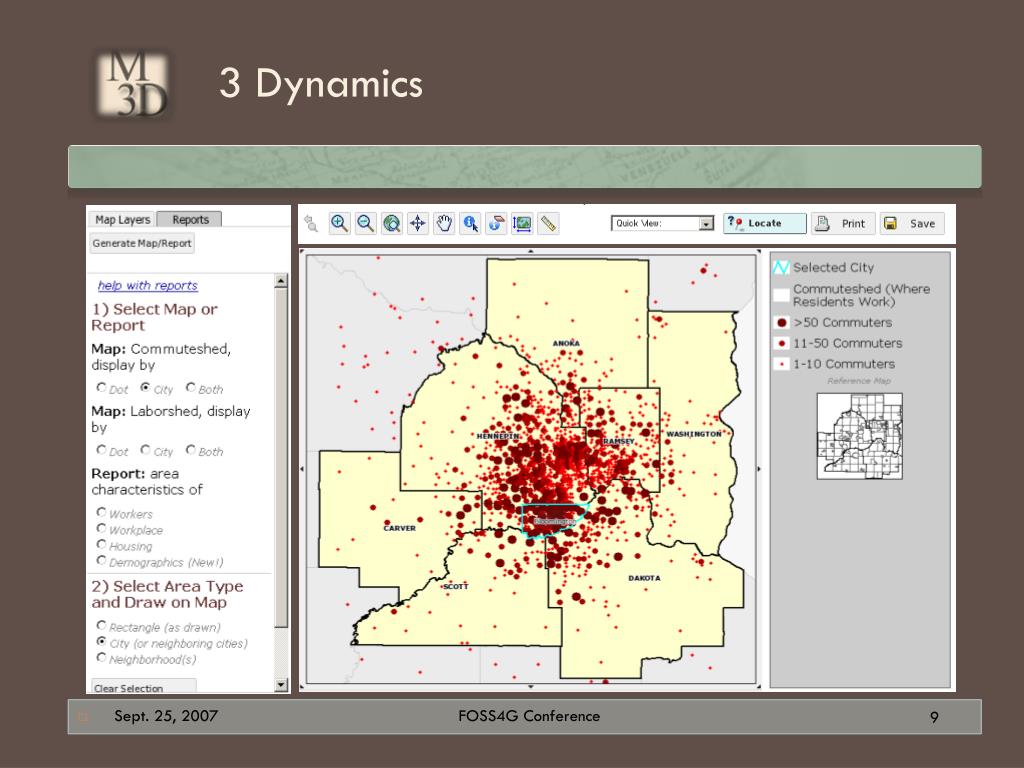Click the Reference Map thumbnail
Viewport: 1024px width, 768px height.
tap(859, 436)
